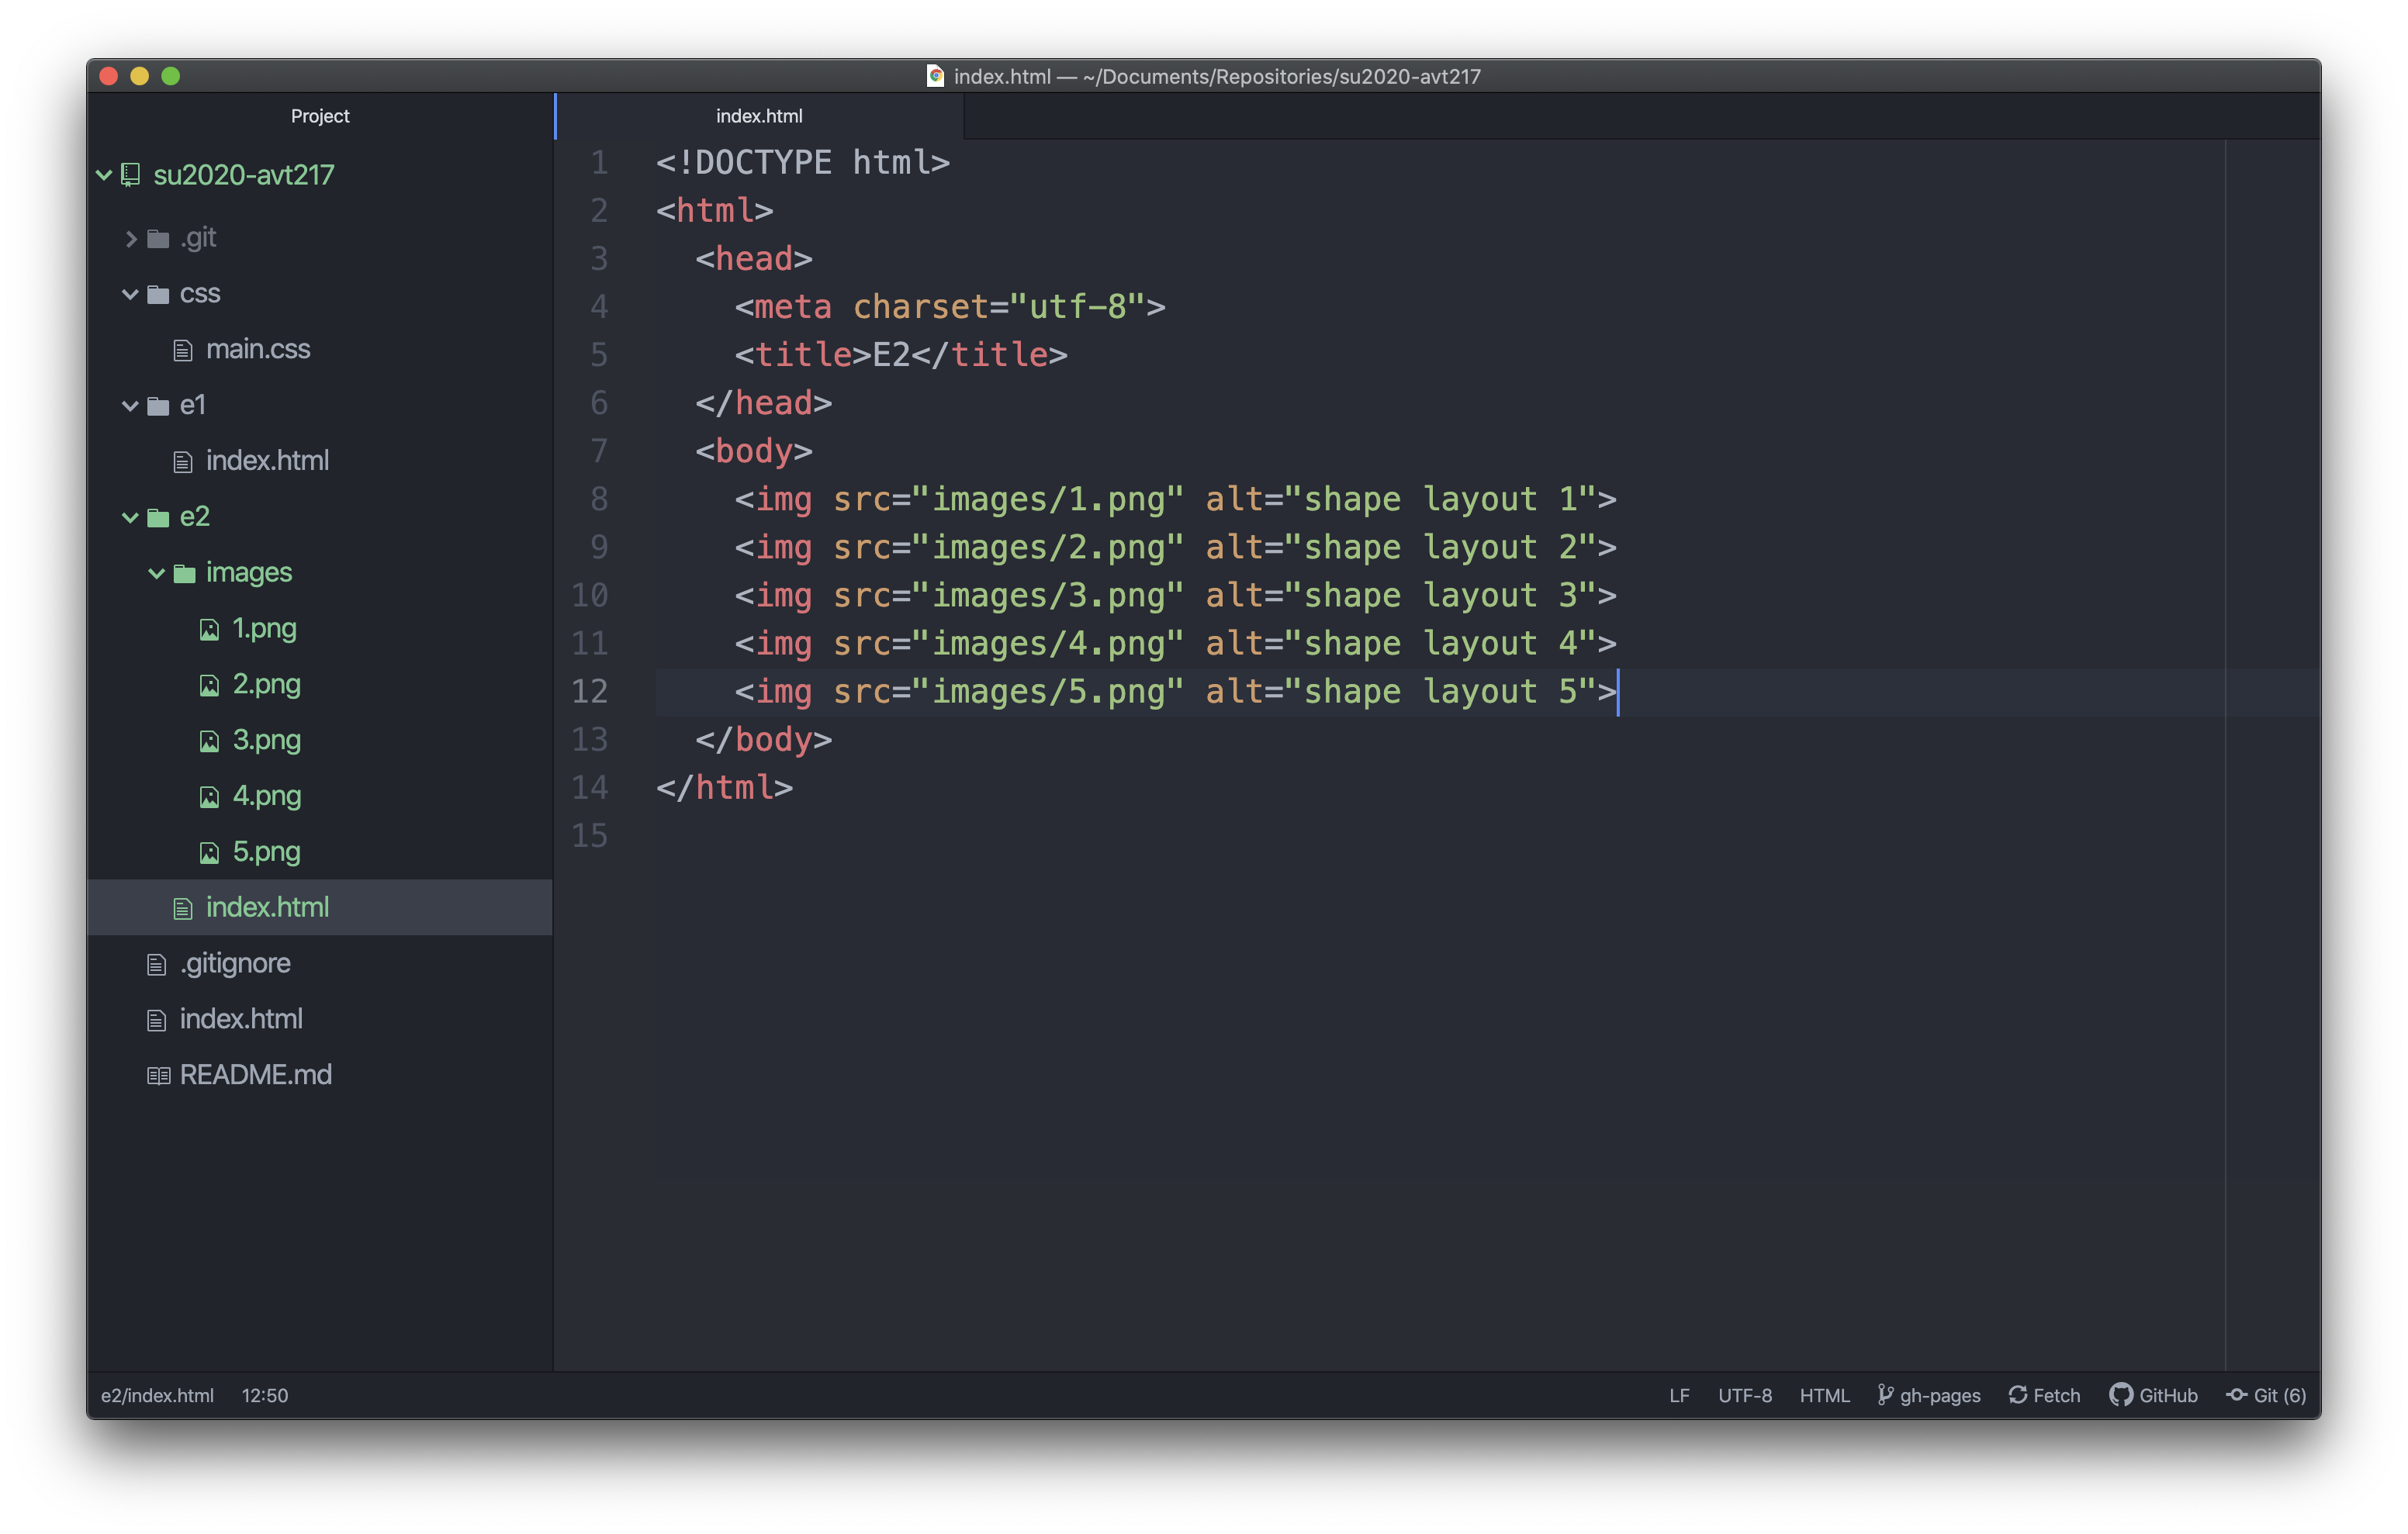
Task: Click the e2/index.html path in status bar
Action: tap(157, 1395)
